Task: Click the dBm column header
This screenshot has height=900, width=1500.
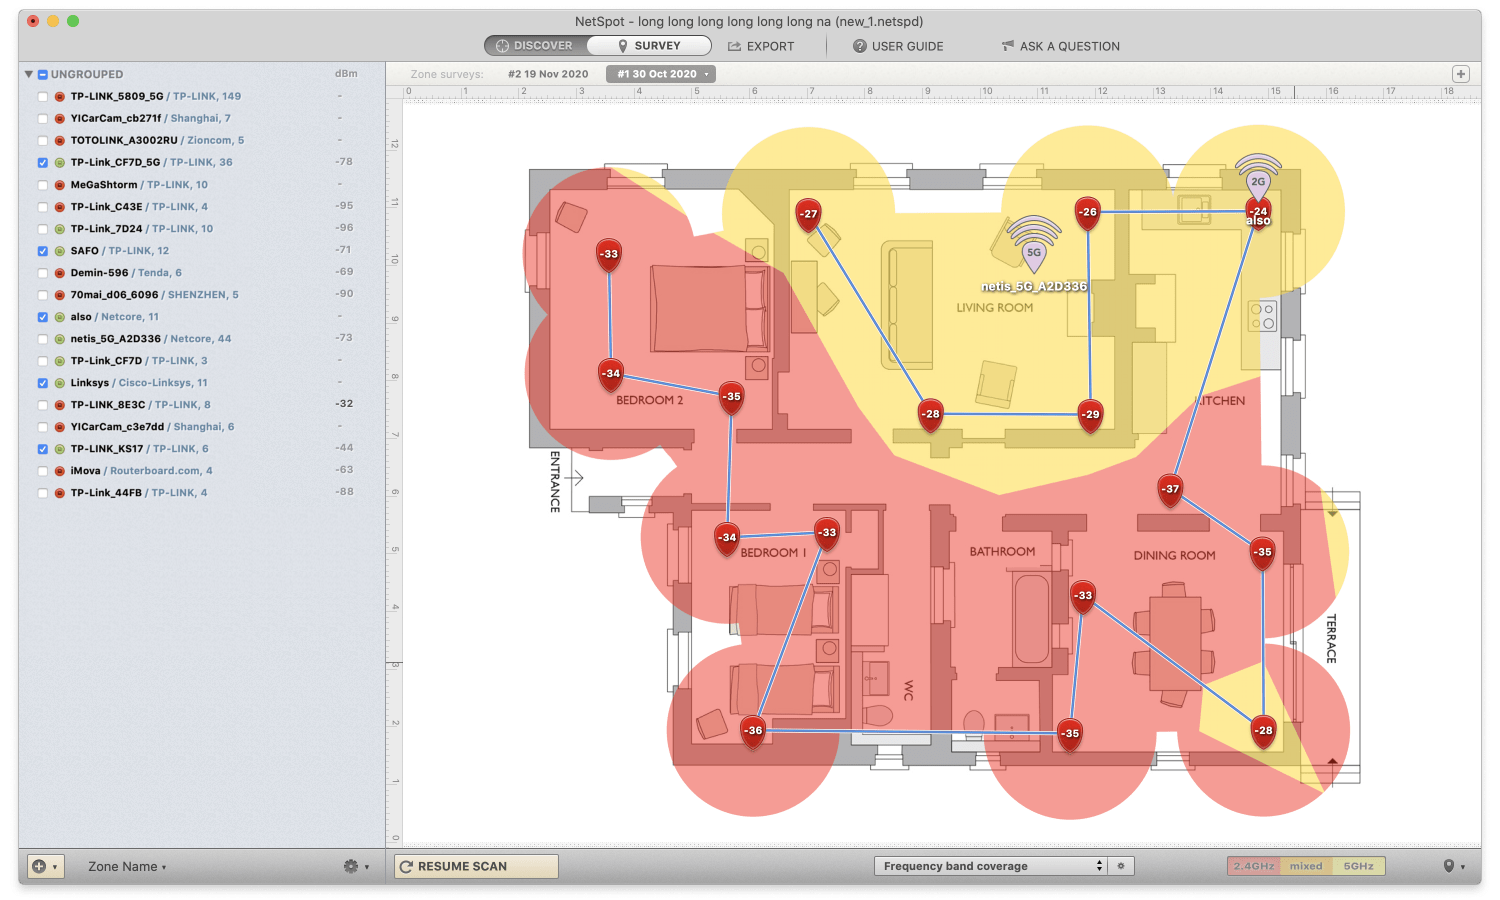Action: (x=346, y=74)
